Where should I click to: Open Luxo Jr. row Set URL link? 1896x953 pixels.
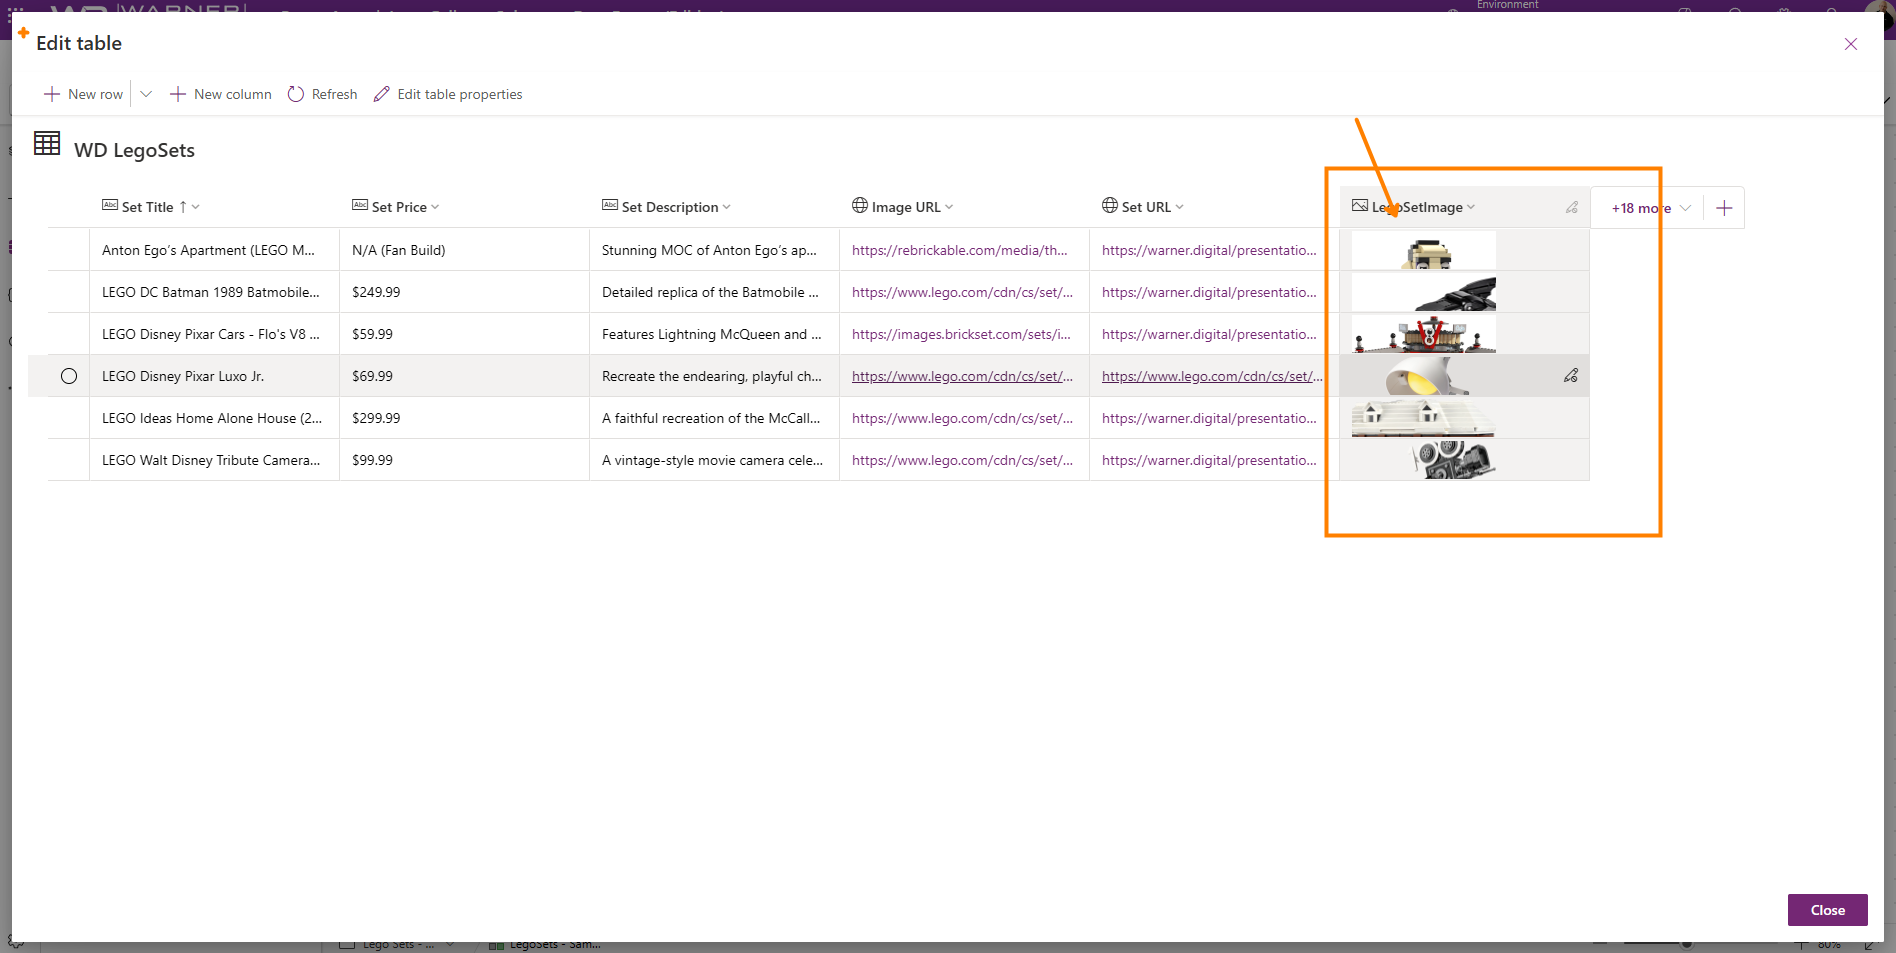click(1212, 376)
